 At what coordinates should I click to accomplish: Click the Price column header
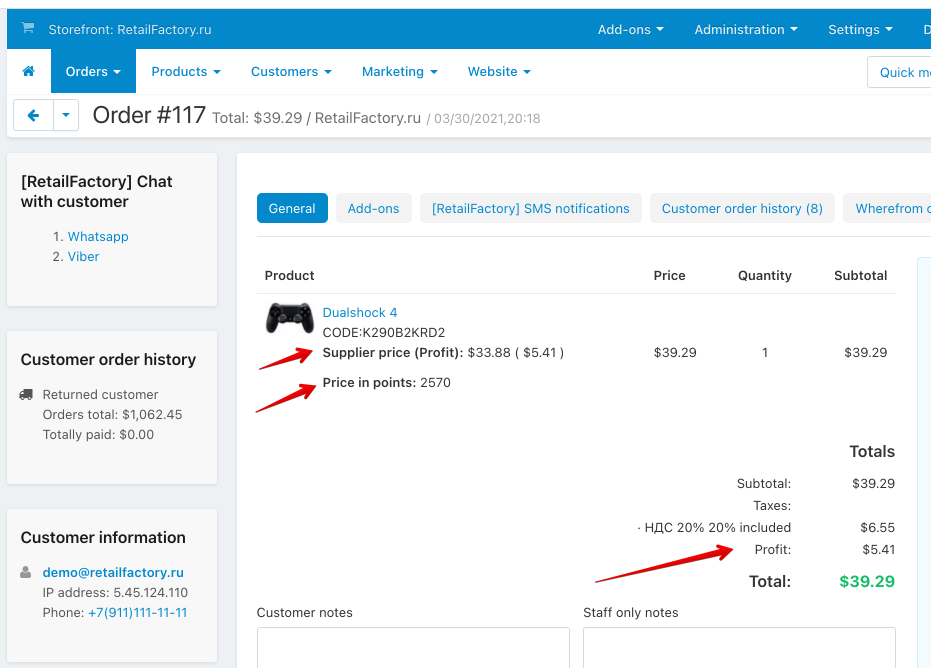tap(669, 276)
